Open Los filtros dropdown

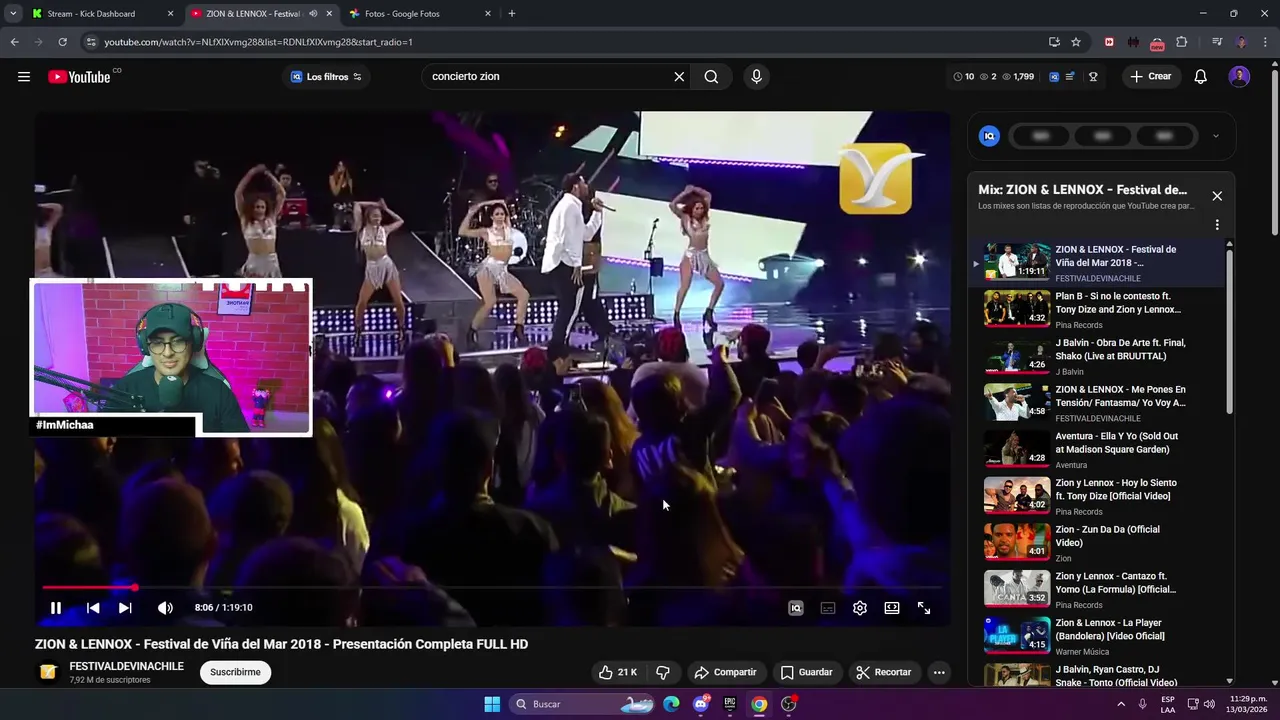point(326,77)
